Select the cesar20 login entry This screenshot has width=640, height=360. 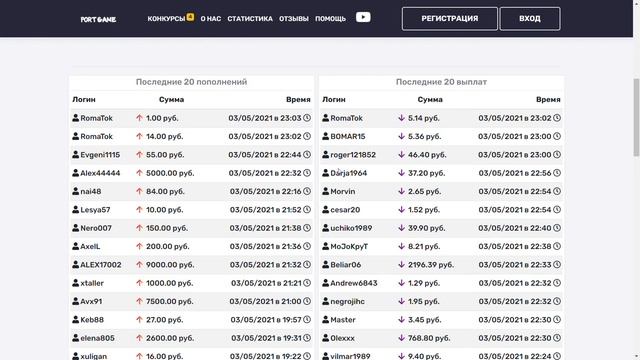tap(345, 210)
